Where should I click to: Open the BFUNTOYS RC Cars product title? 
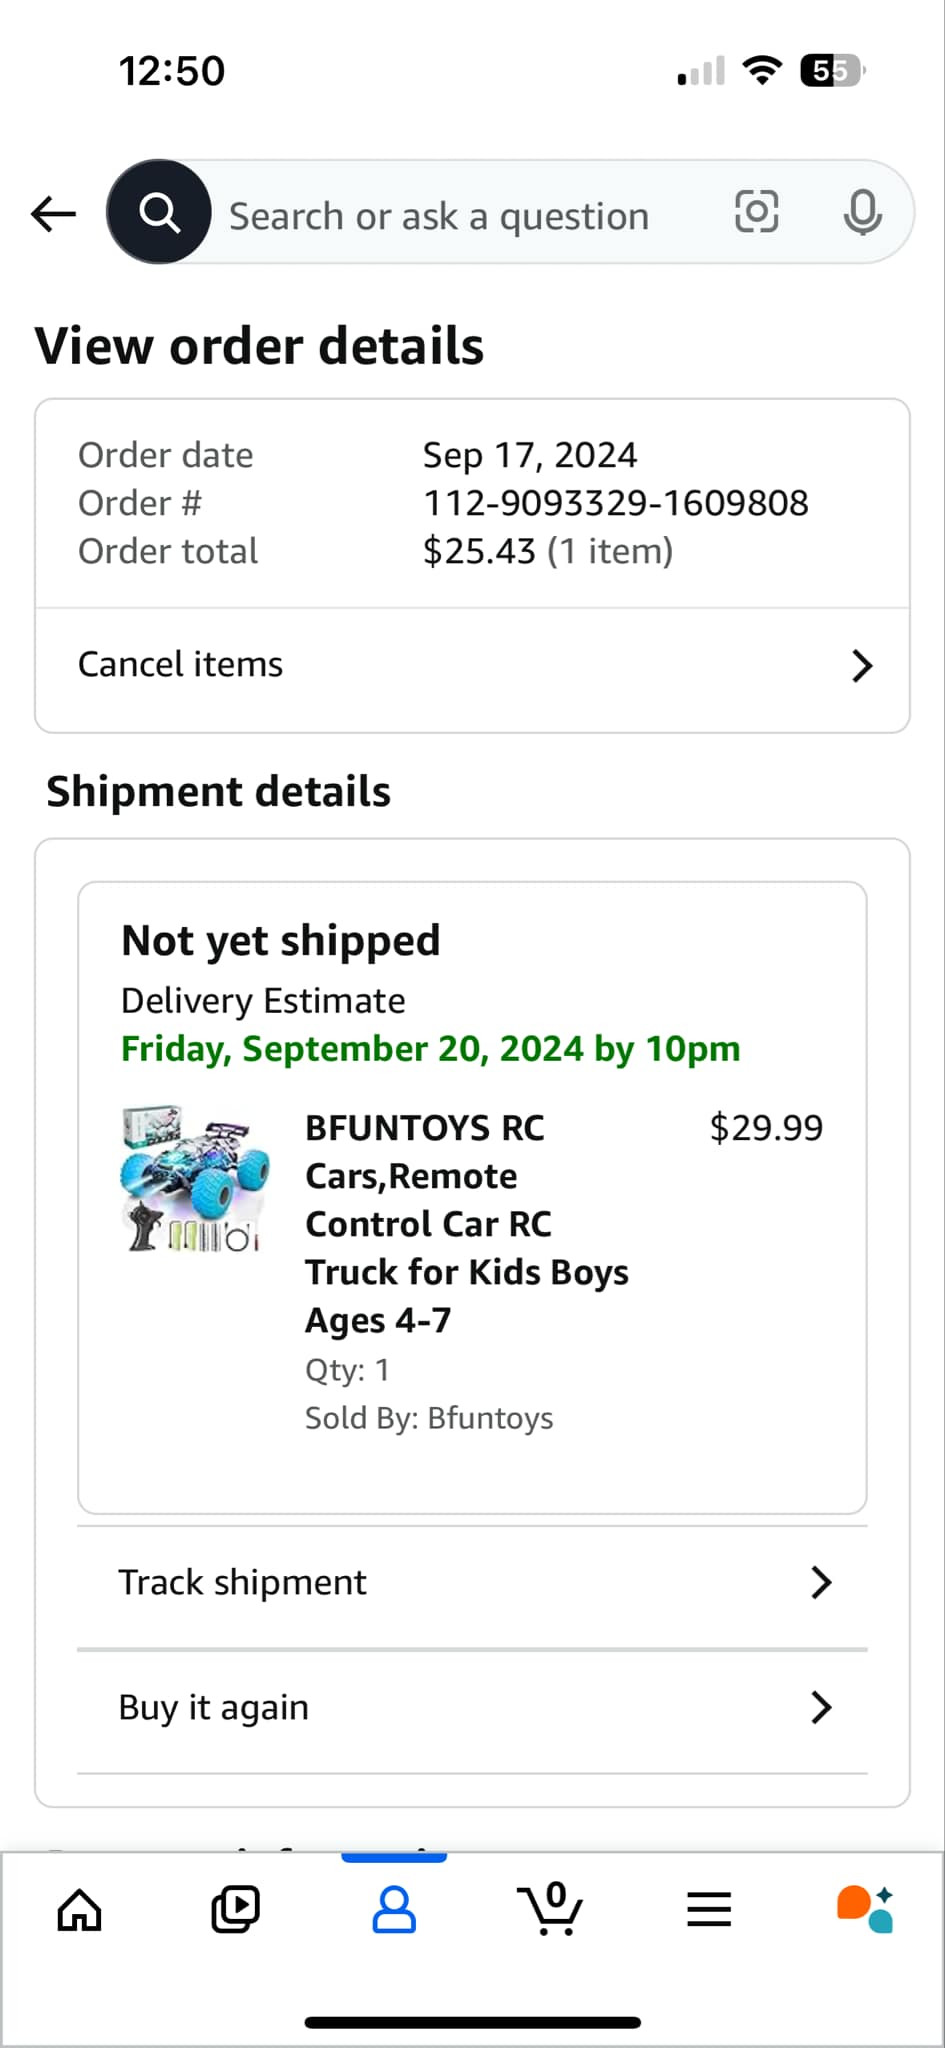point(466,1223)
